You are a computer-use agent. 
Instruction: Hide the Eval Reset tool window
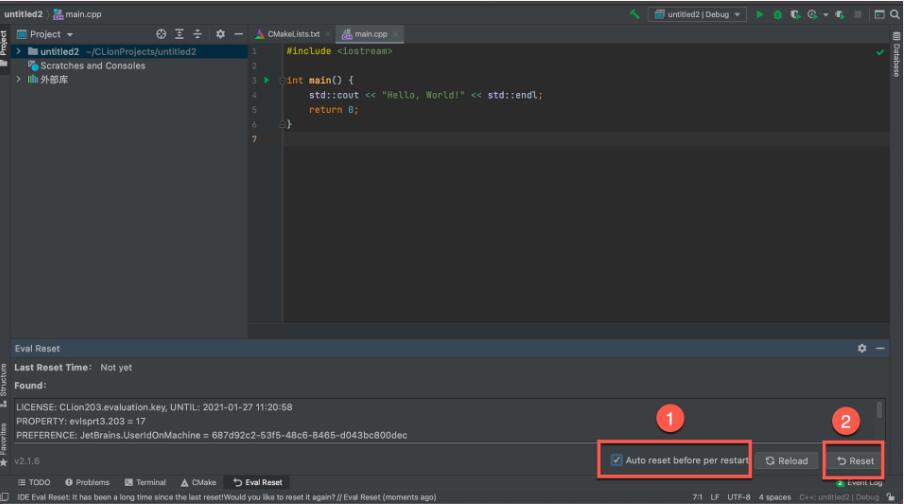point(880,348)
